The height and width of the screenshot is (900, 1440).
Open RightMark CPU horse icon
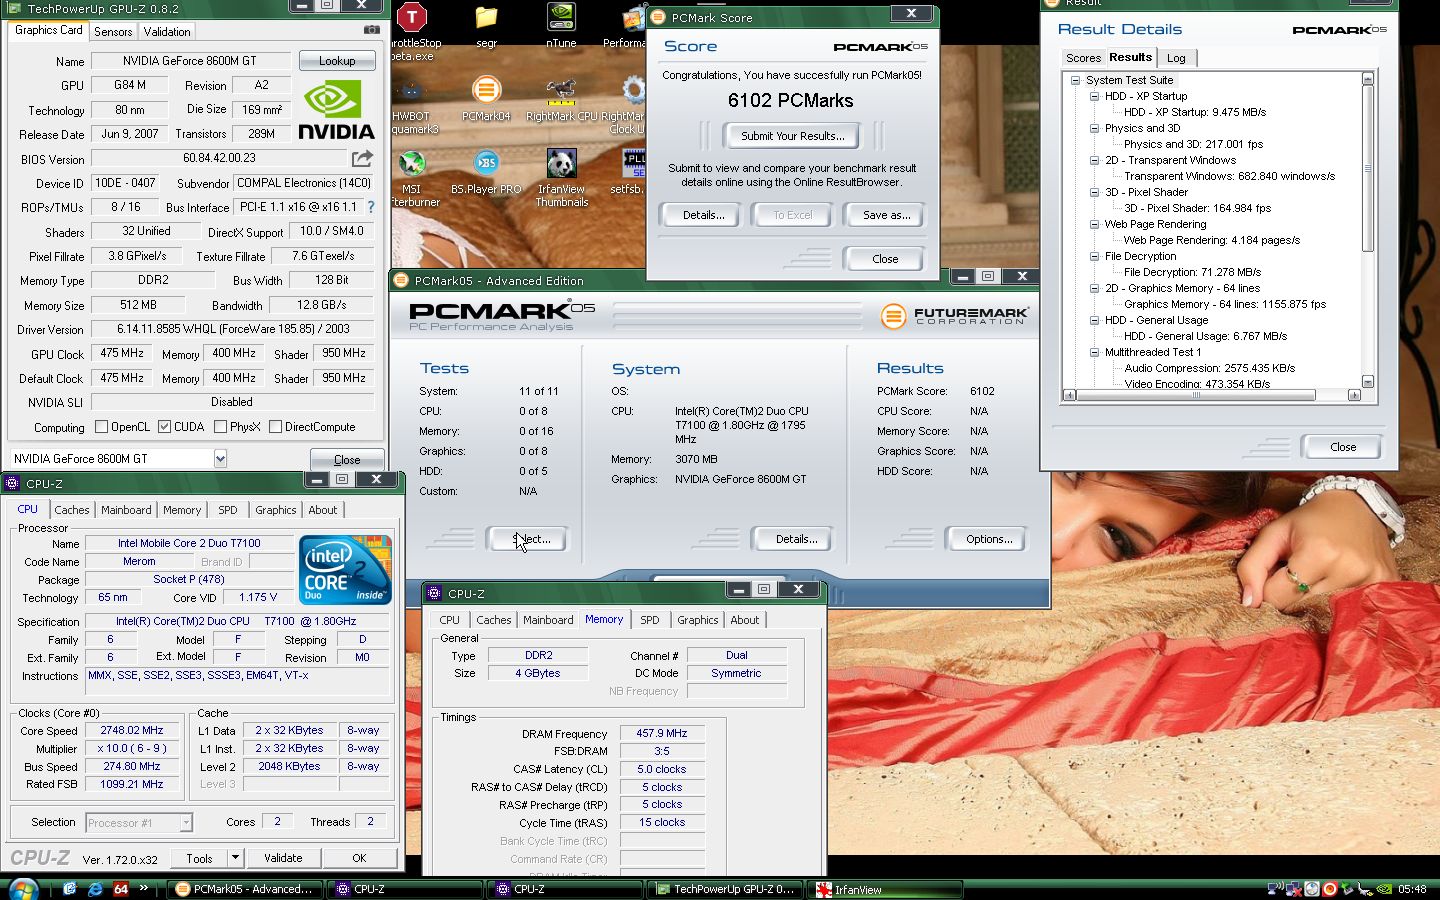click(561, 91)
